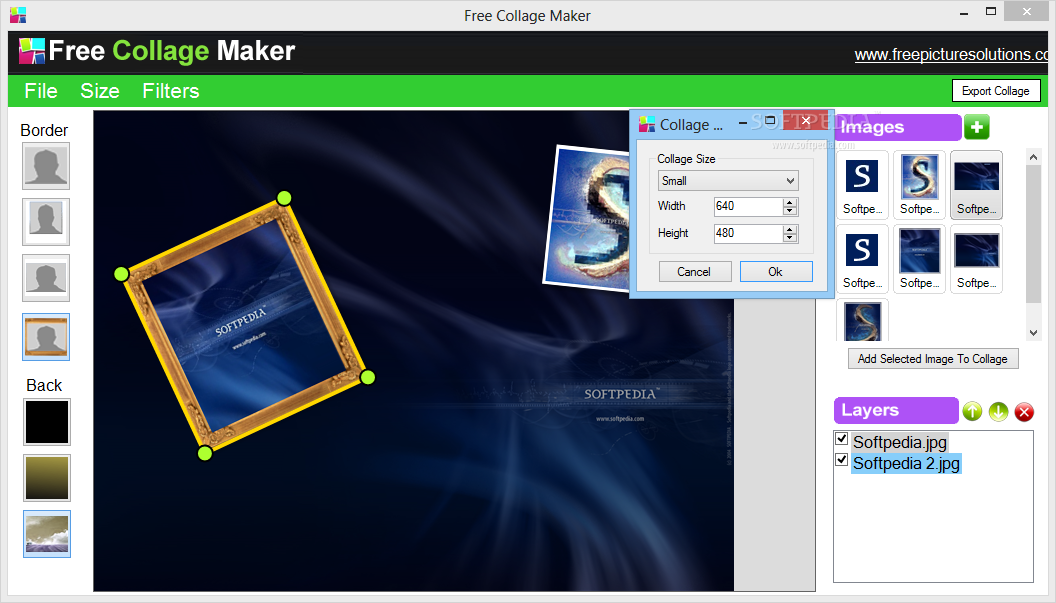This screenshot has width=1056, height=603.
Task: Toggle visibility of Softpedia 2.jpg layer
Action: coord(841,459)
